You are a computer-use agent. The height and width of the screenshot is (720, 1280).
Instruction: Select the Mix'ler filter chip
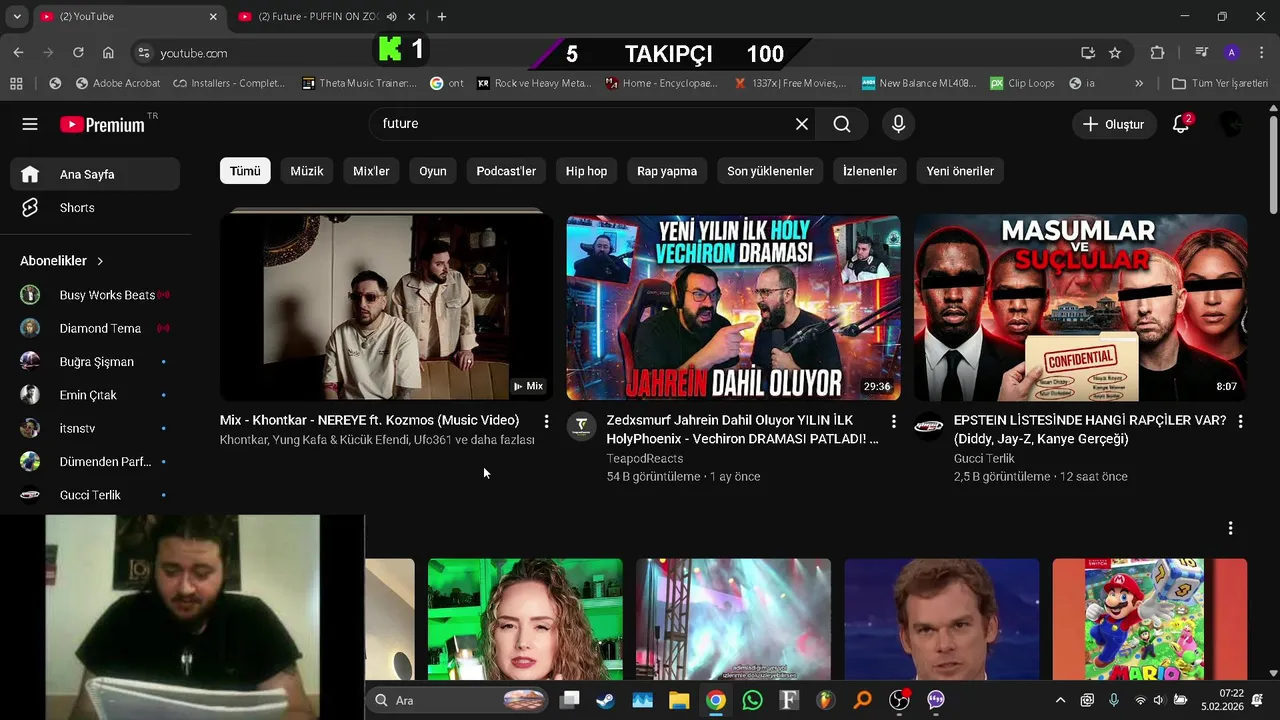coord(371,171)
